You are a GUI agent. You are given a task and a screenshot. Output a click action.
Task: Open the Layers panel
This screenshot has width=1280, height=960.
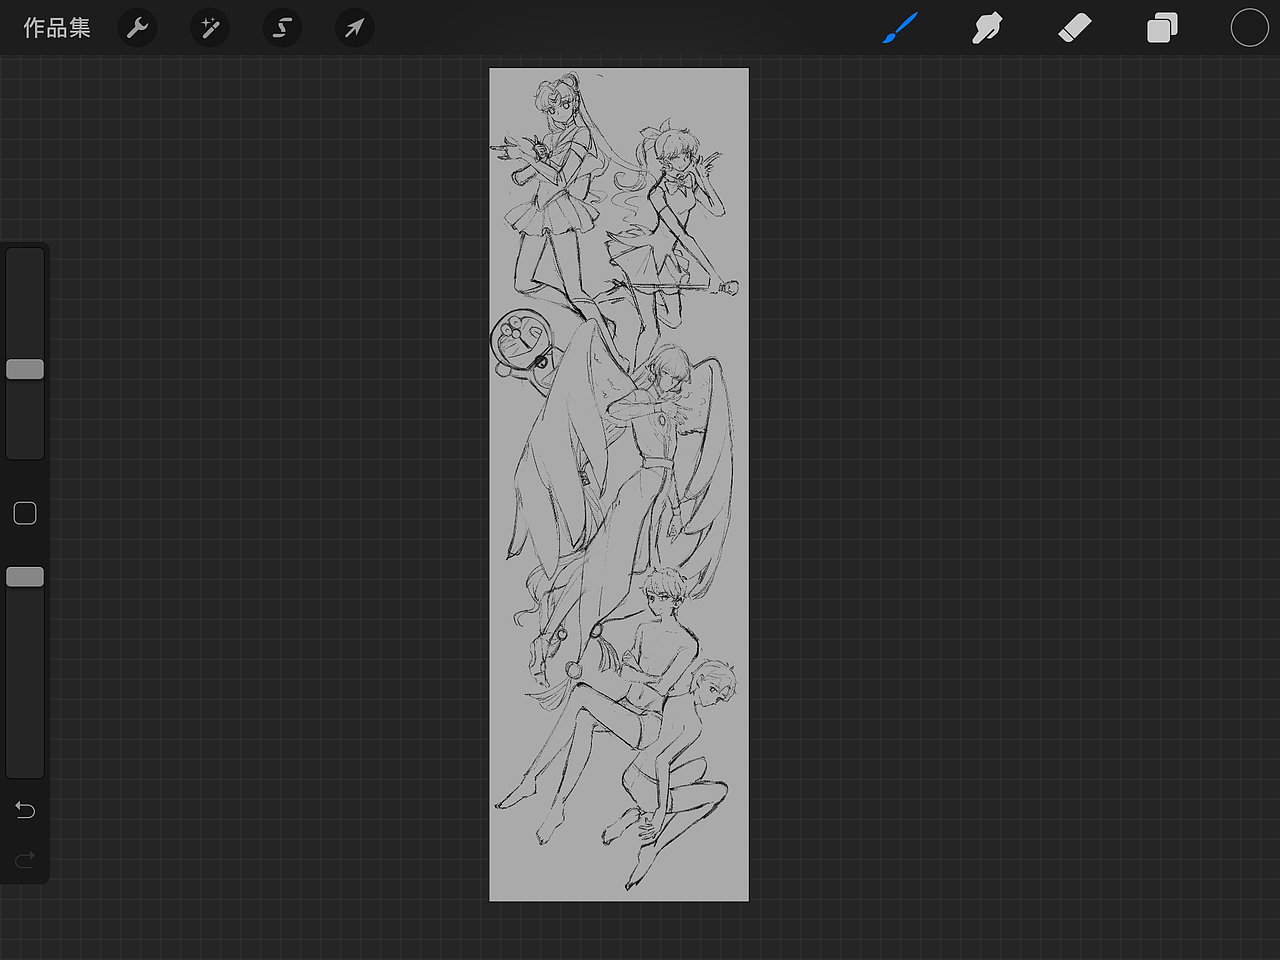1162,28
